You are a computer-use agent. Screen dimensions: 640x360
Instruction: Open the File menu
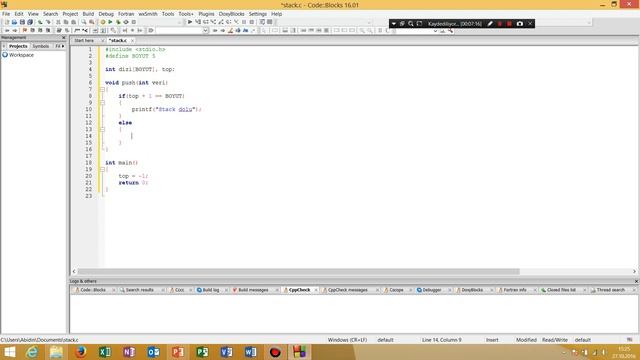pos(6,14)
